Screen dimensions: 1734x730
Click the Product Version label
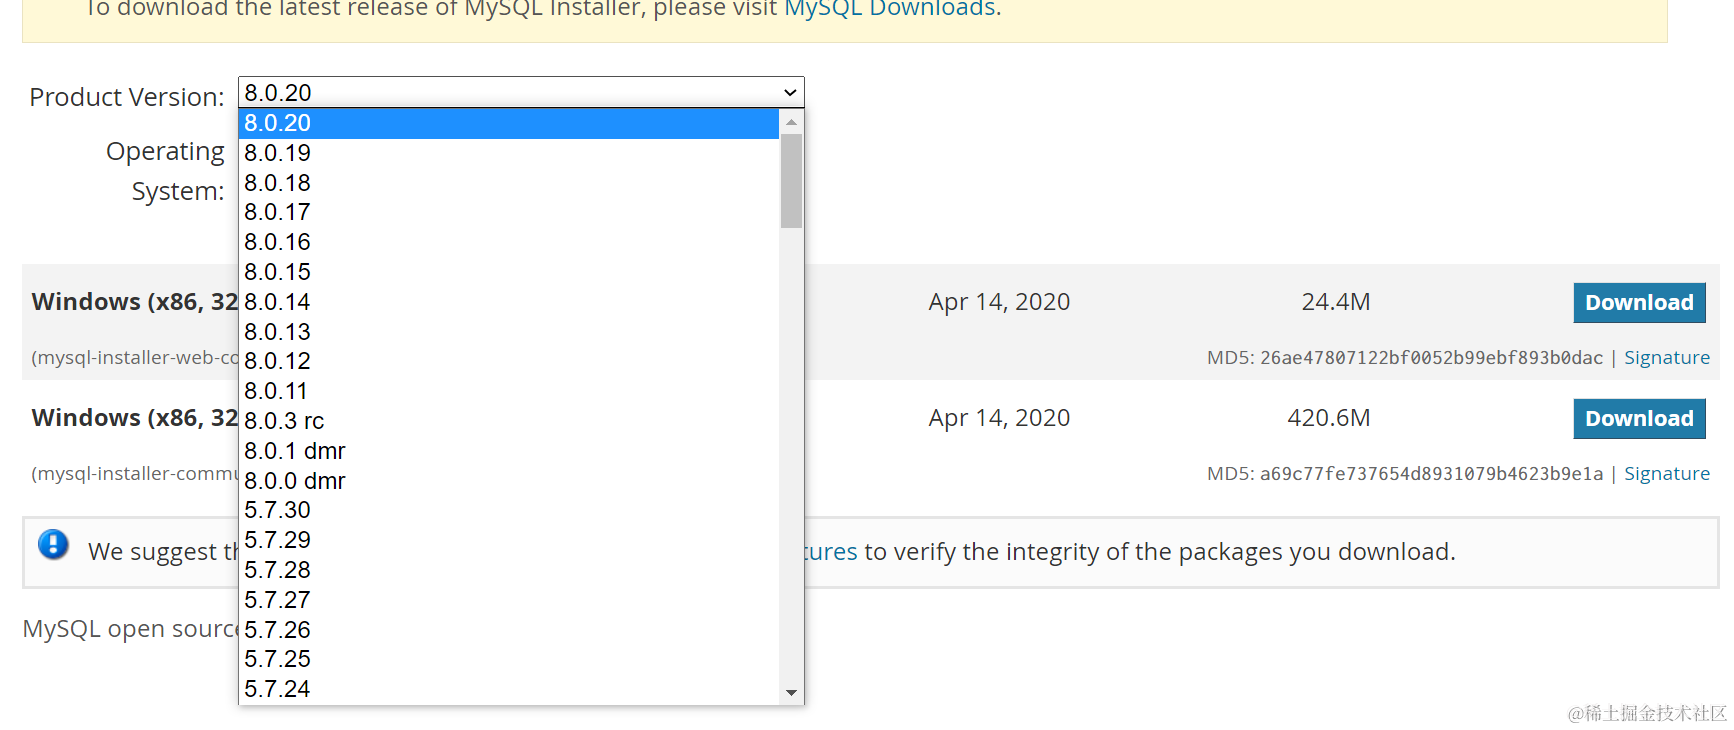tap(127, 97)
